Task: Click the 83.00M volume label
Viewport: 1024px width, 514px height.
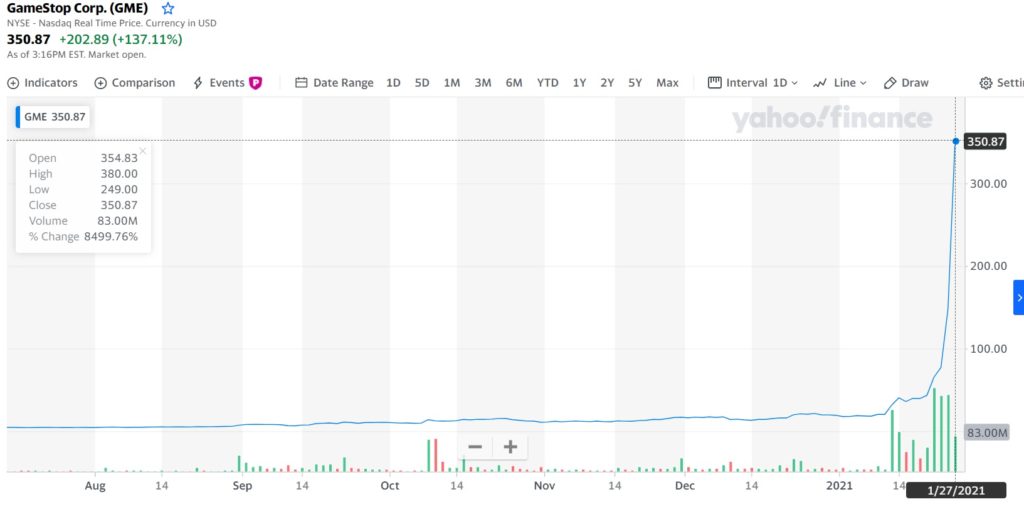Action: tap(986, 433)
